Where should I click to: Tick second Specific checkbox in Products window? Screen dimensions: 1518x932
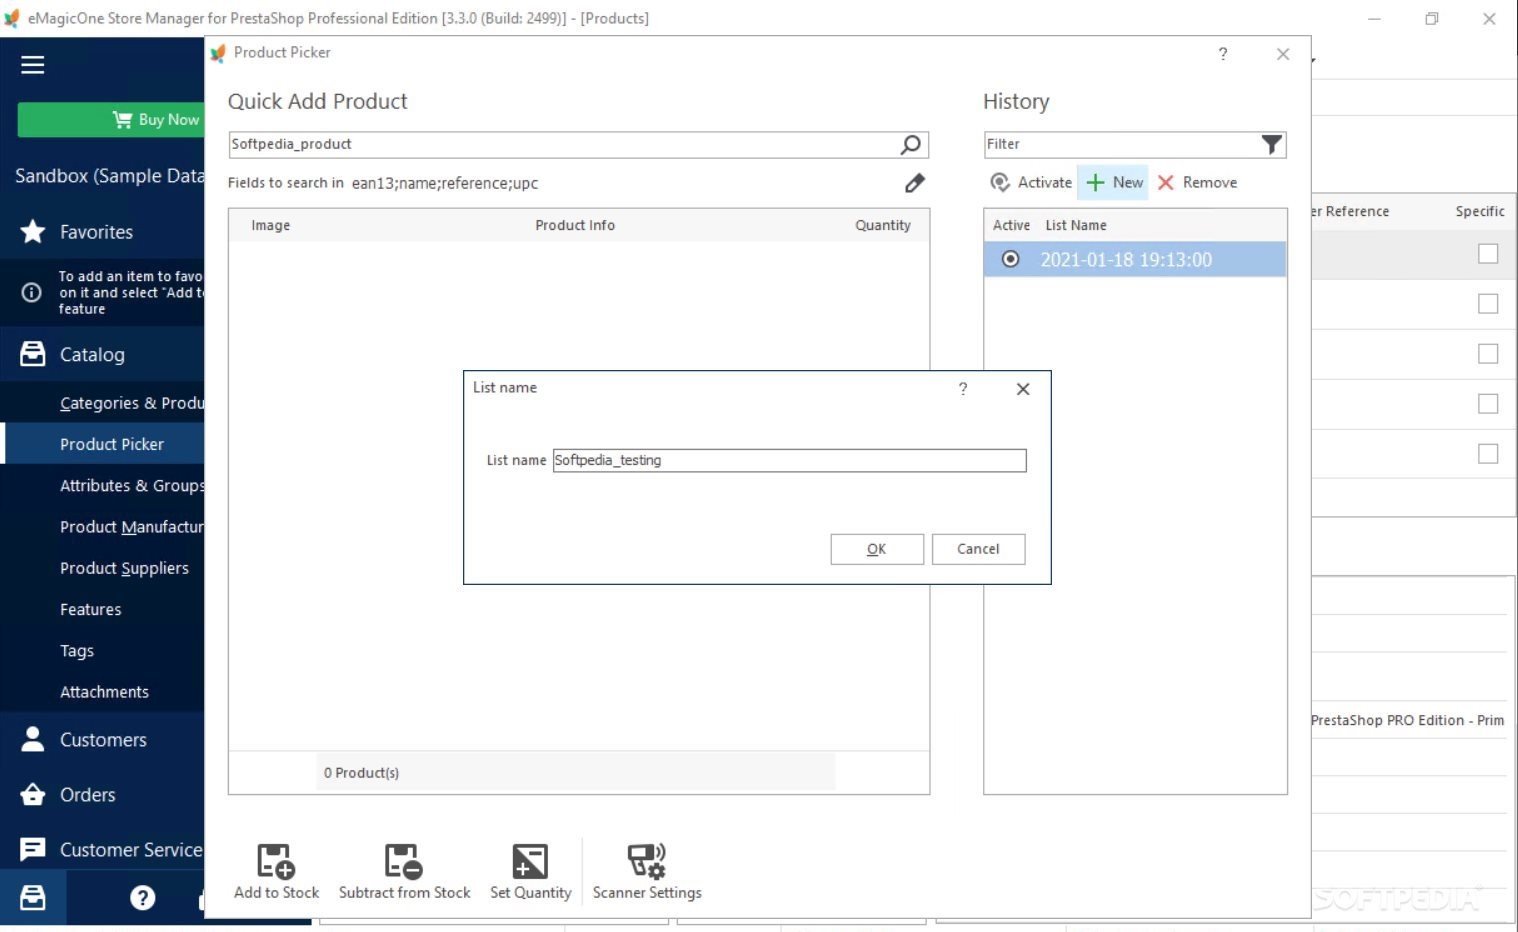(x=1488, y=304)
